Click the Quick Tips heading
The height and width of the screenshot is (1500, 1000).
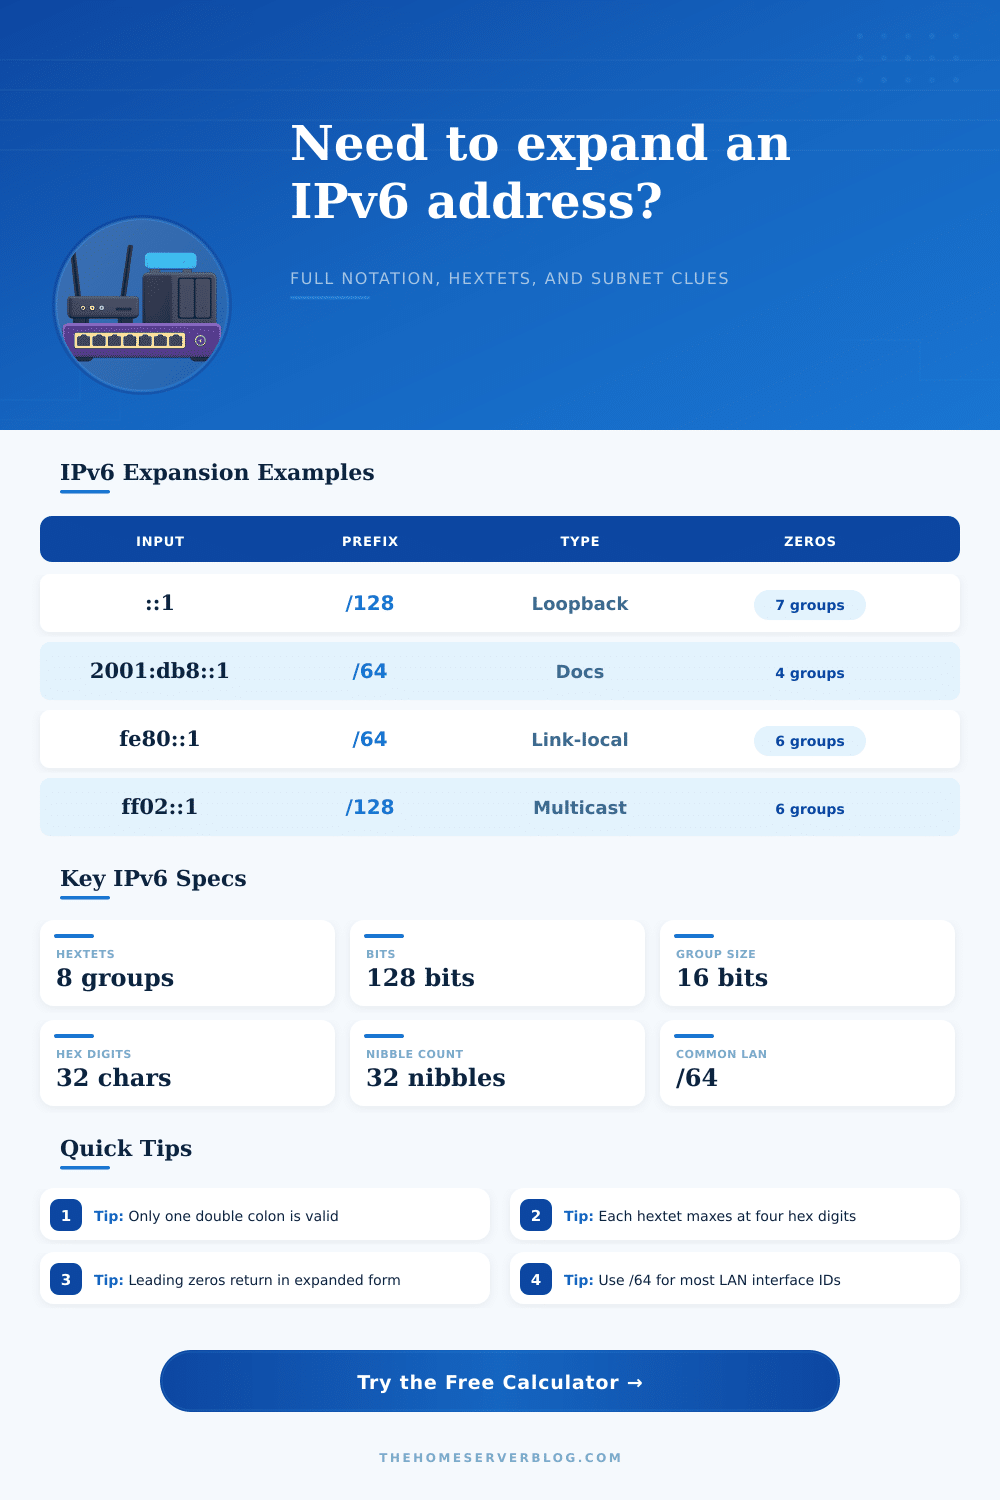coord(126,1148)
